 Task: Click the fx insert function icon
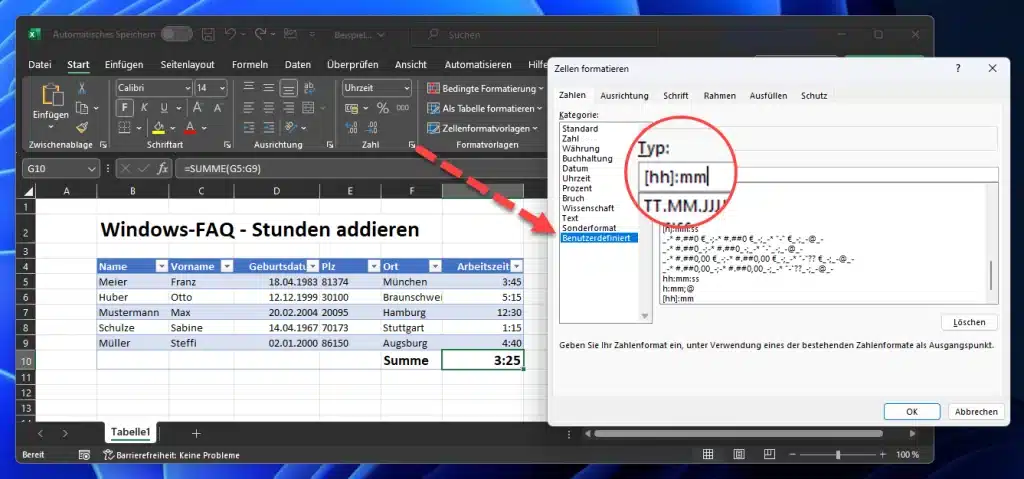(163, 169)
